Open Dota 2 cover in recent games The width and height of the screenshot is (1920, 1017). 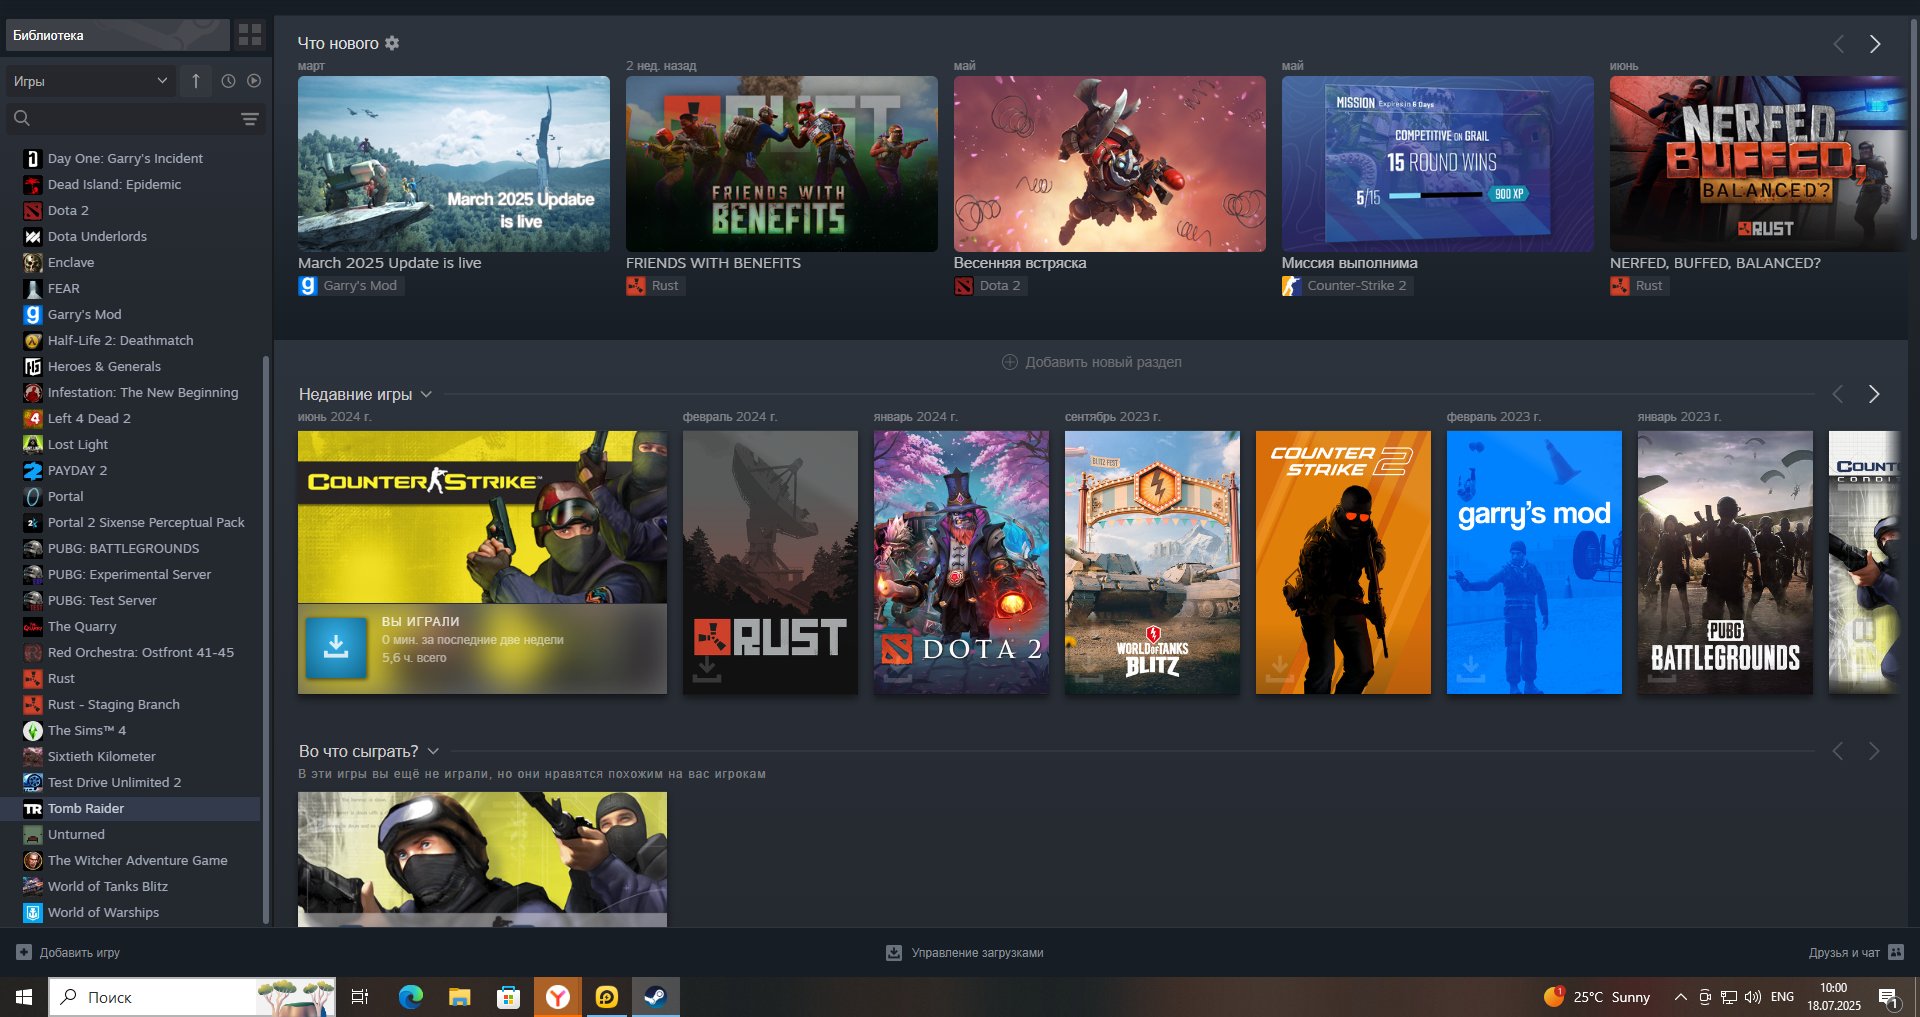click(x=961, y=562)
